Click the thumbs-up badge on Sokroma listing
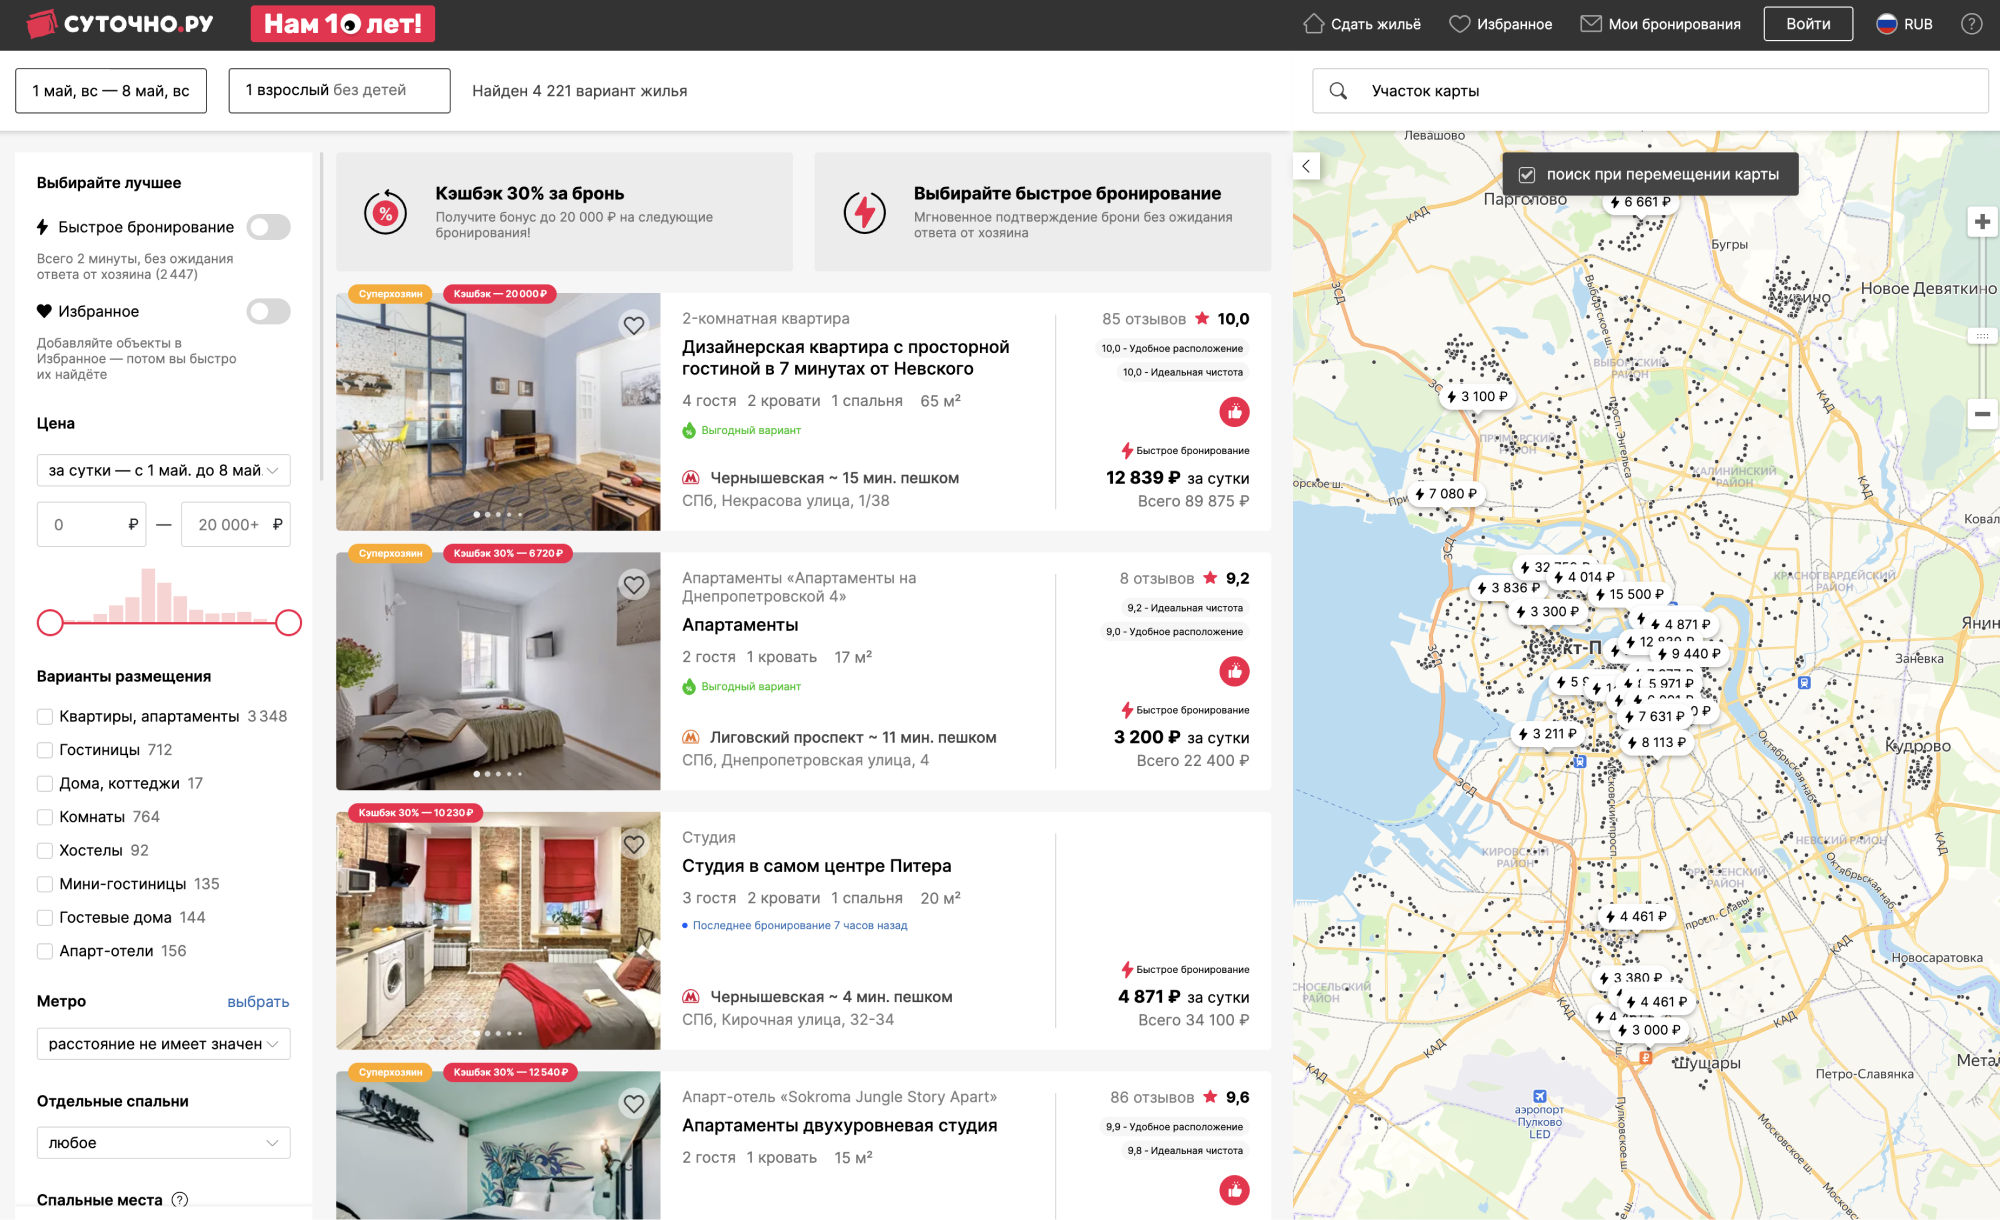2000x1220 pixels. point(1234,1190)
